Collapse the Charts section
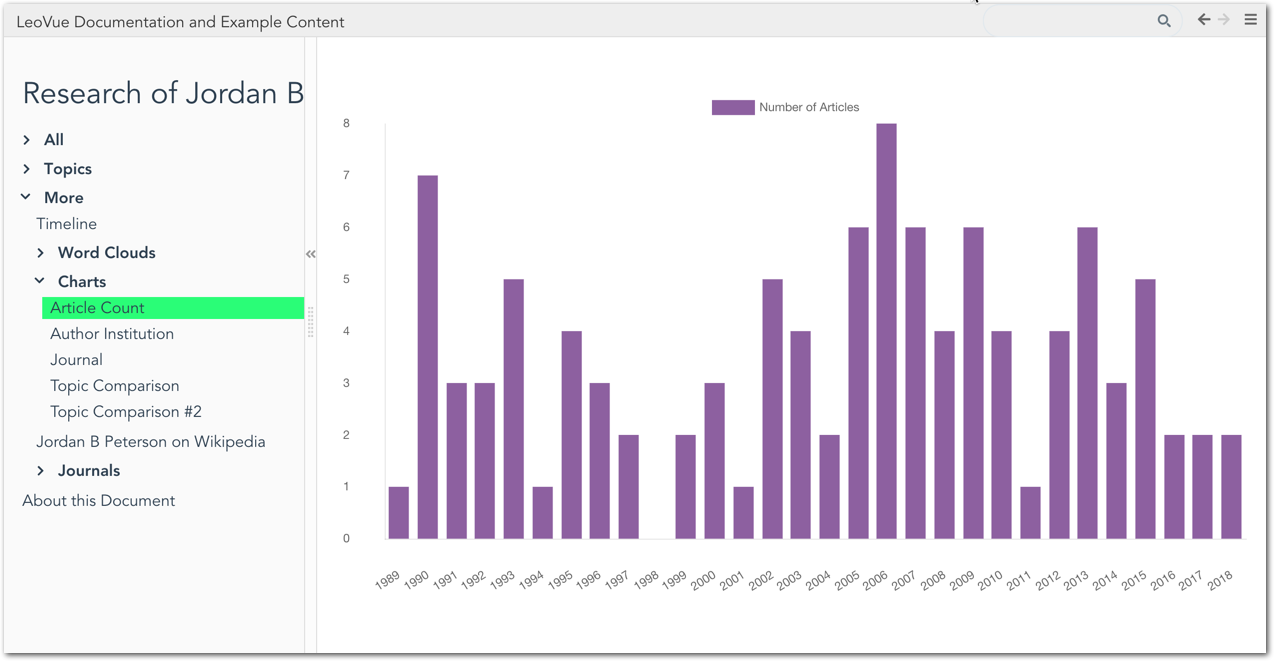1274x661 pixels. point(41,282)
